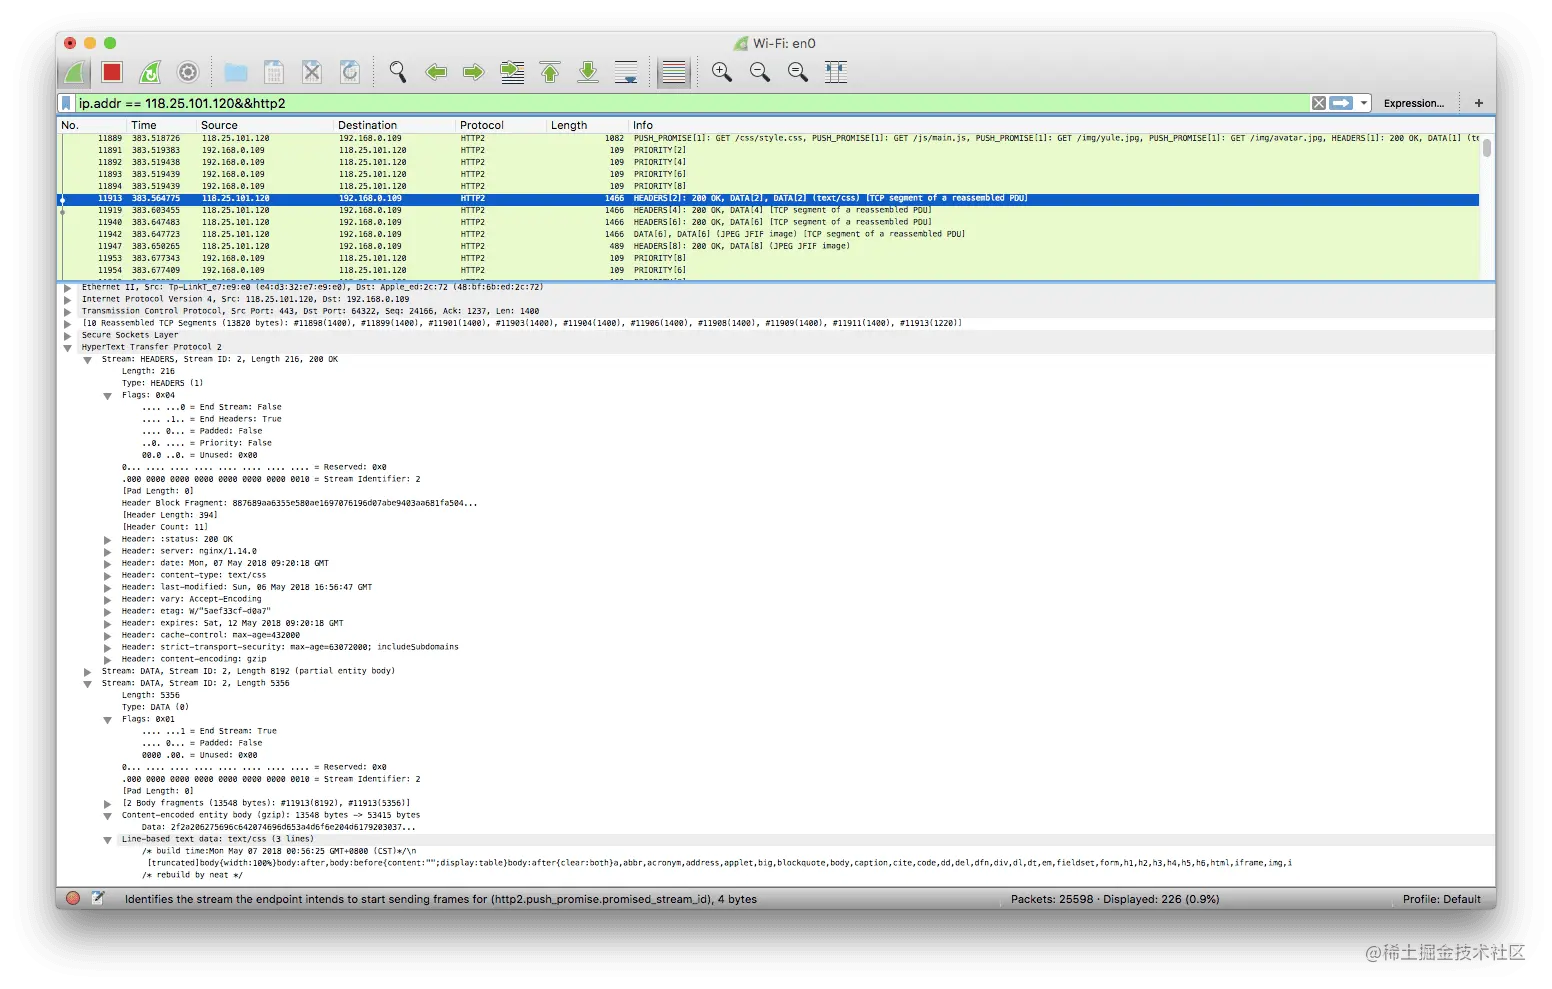
Task: Clear the display filter with X
Action: click(1319, 103)
